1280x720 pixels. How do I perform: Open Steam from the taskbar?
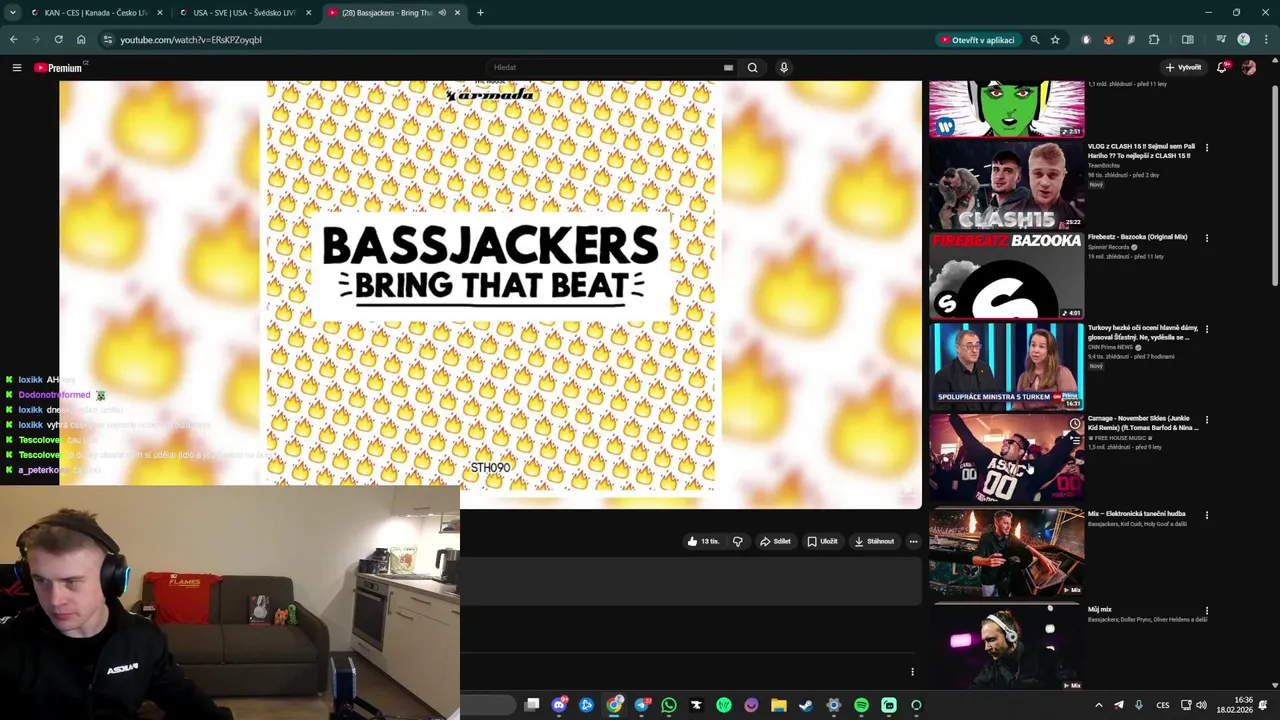pos(806,705)
